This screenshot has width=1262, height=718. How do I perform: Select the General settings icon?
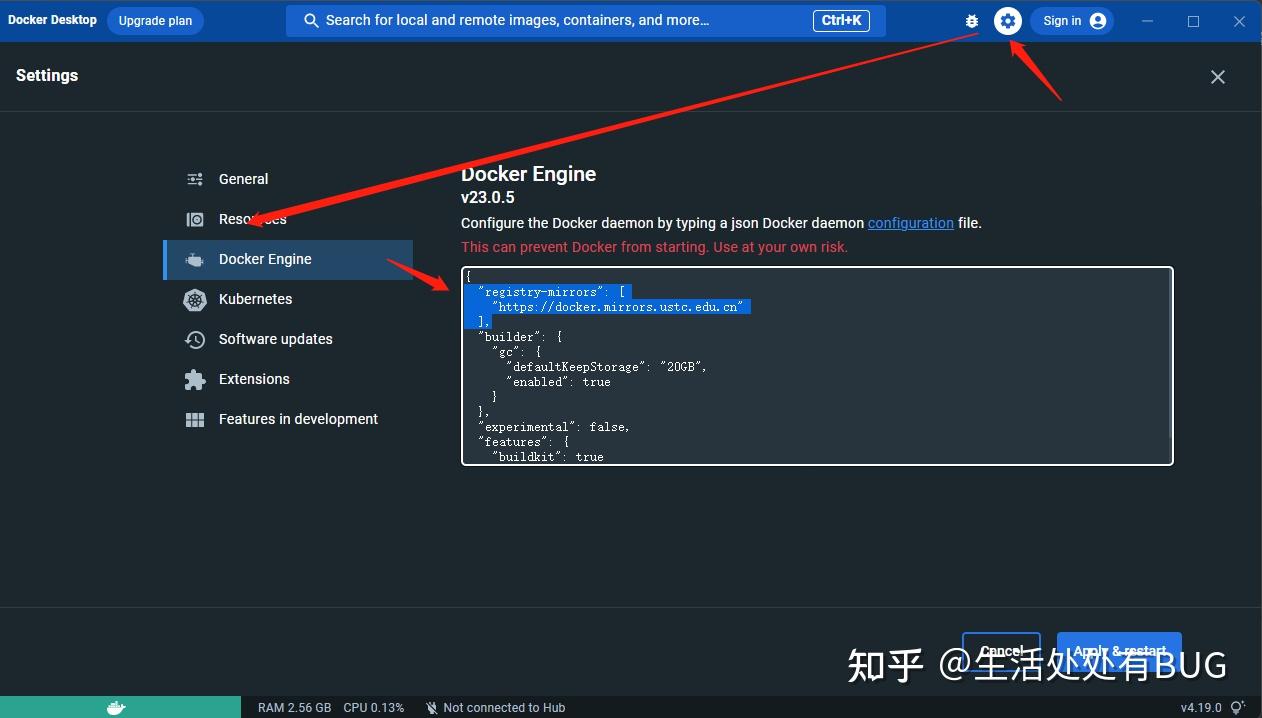[195, 179]
